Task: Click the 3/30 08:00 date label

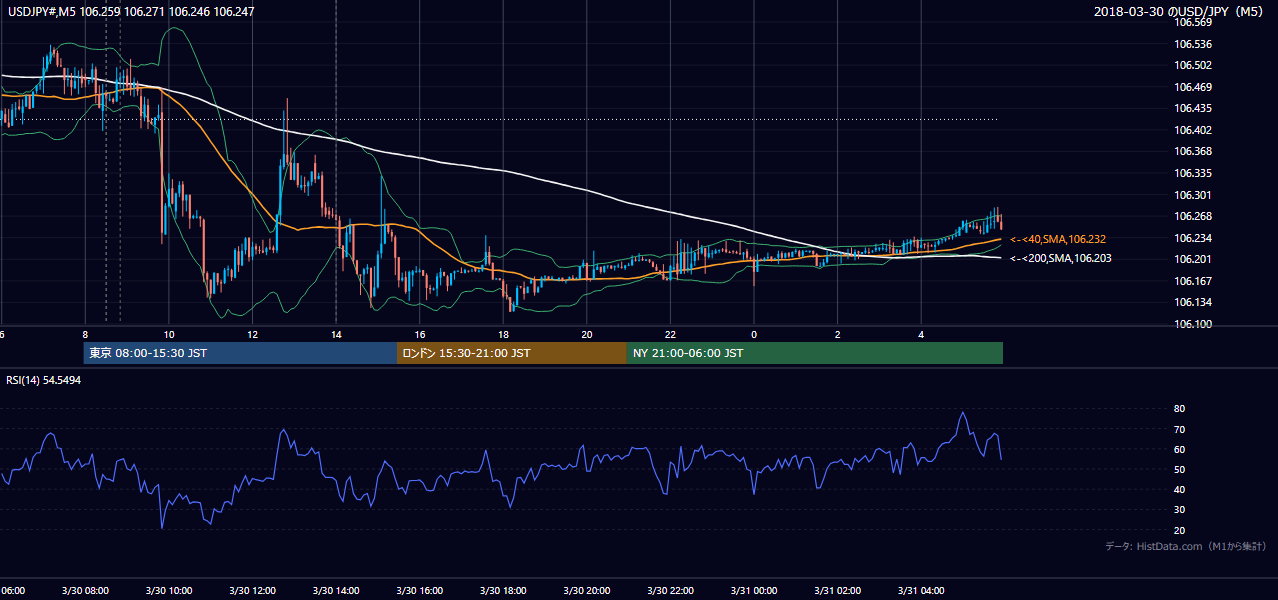Action: point(84,591)
